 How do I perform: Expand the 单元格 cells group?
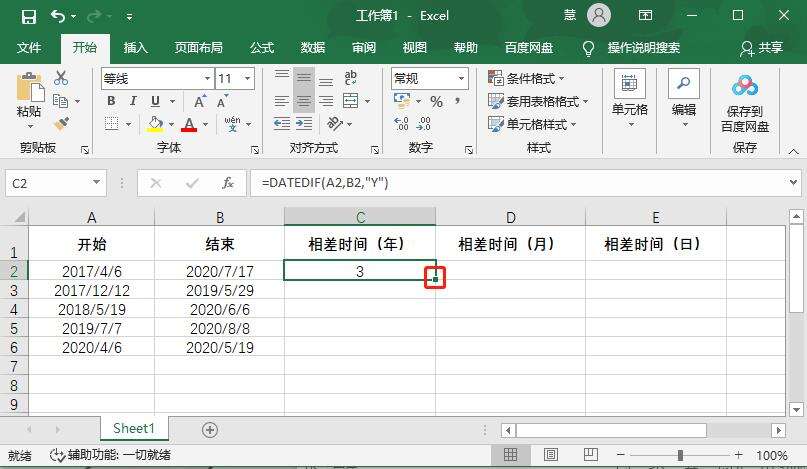point(630,99)
